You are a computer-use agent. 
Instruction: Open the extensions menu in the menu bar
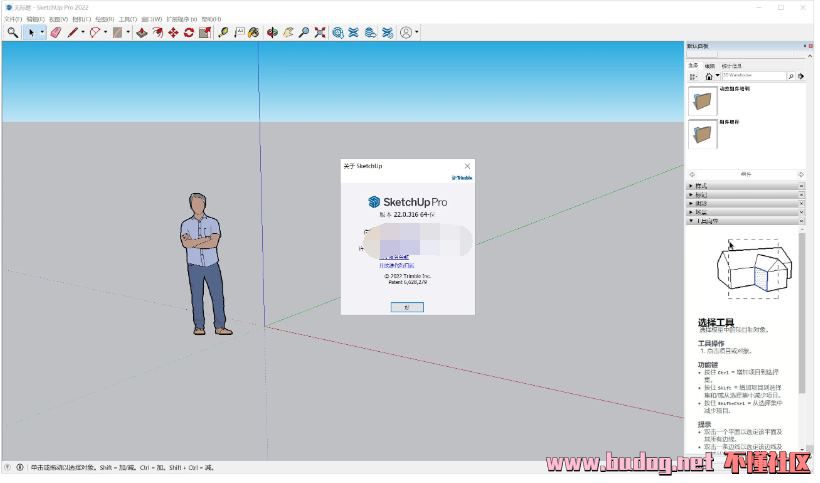click(181, 19)
